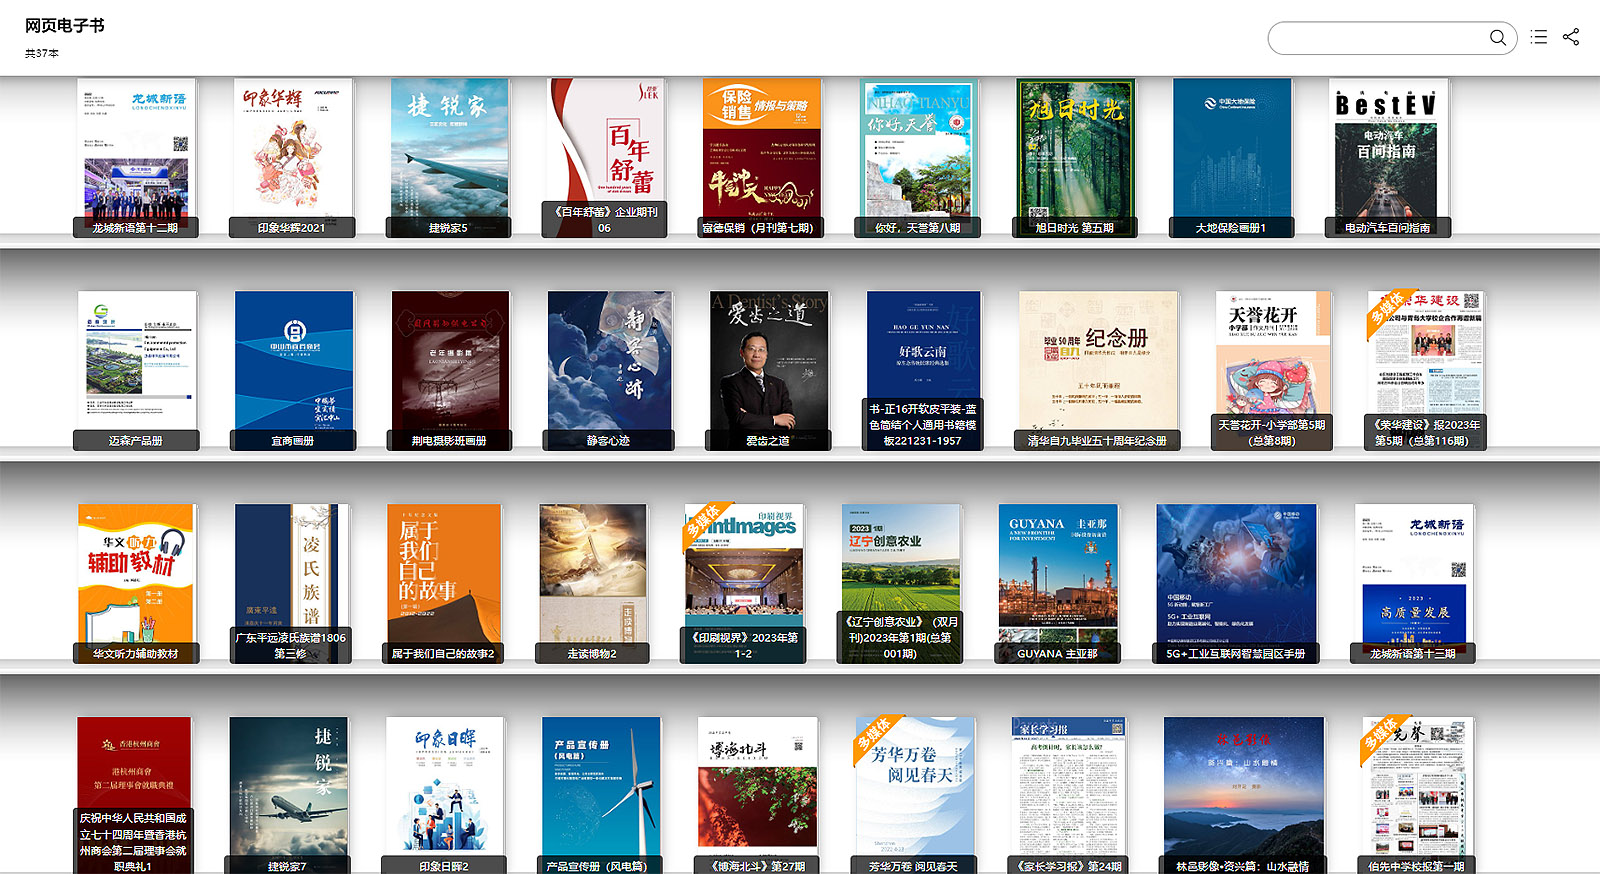This screenshot has width=1600, height=874.
Task: Select the 捷锐家5 airplane cover book
Action: [x=449, y=150]
